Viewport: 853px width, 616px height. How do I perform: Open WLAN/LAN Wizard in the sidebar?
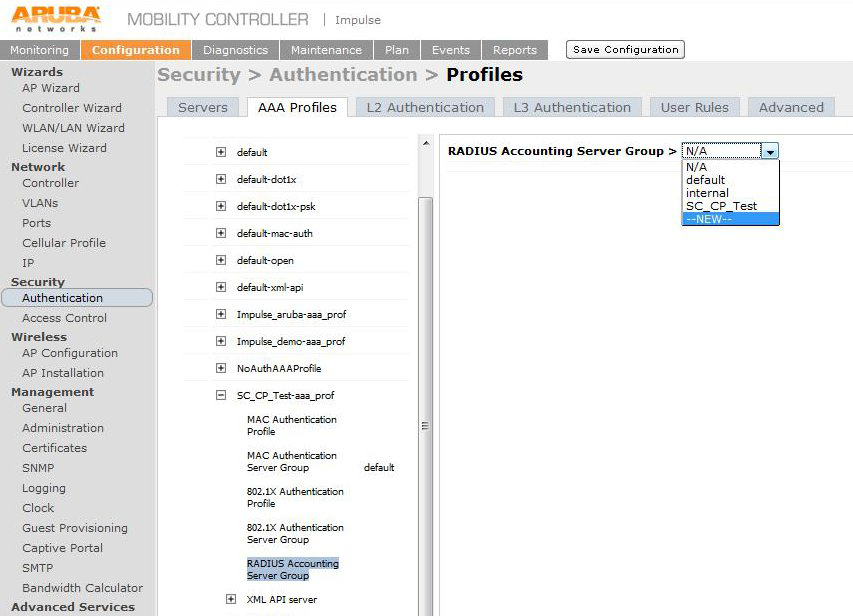(x=73, y=128)
